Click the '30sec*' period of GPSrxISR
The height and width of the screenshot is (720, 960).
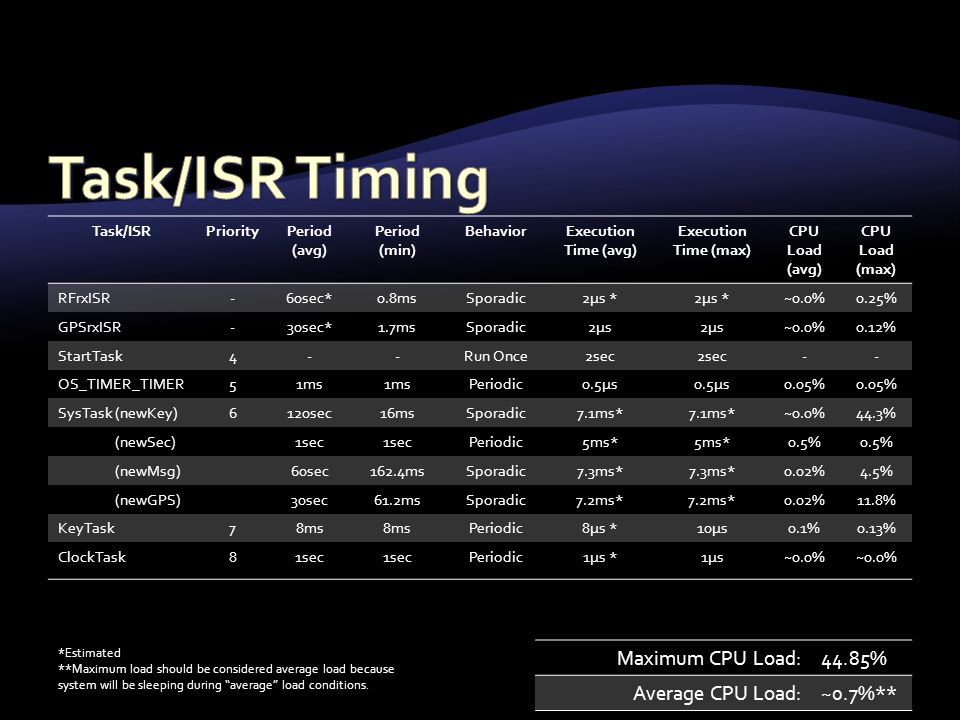pyautogui.click(x=309, y=328)
